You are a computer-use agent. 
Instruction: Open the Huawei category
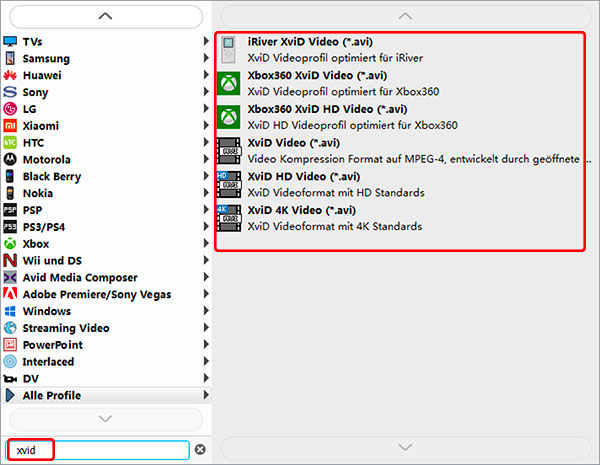coord(106,75)
